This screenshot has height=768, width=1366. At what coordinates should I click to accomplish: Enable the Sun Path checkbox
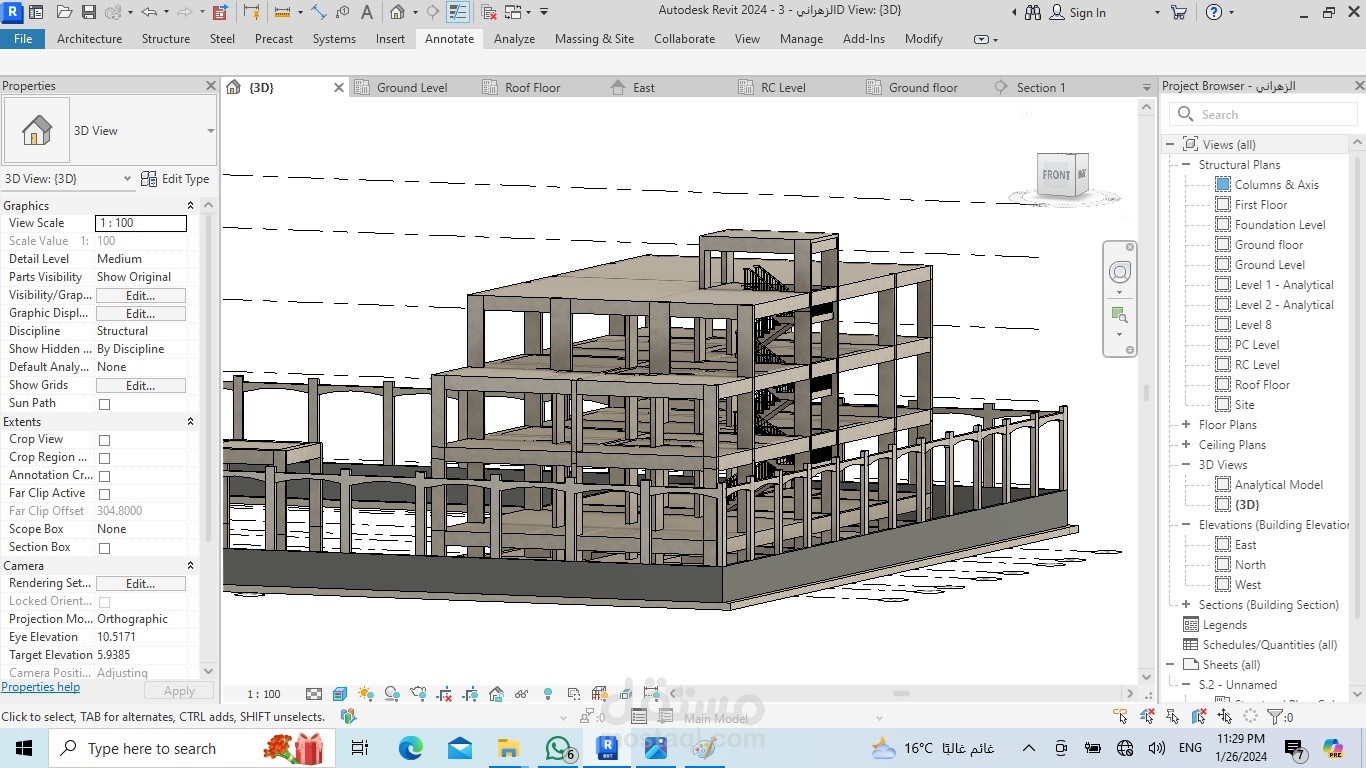(x=104, y=404)
